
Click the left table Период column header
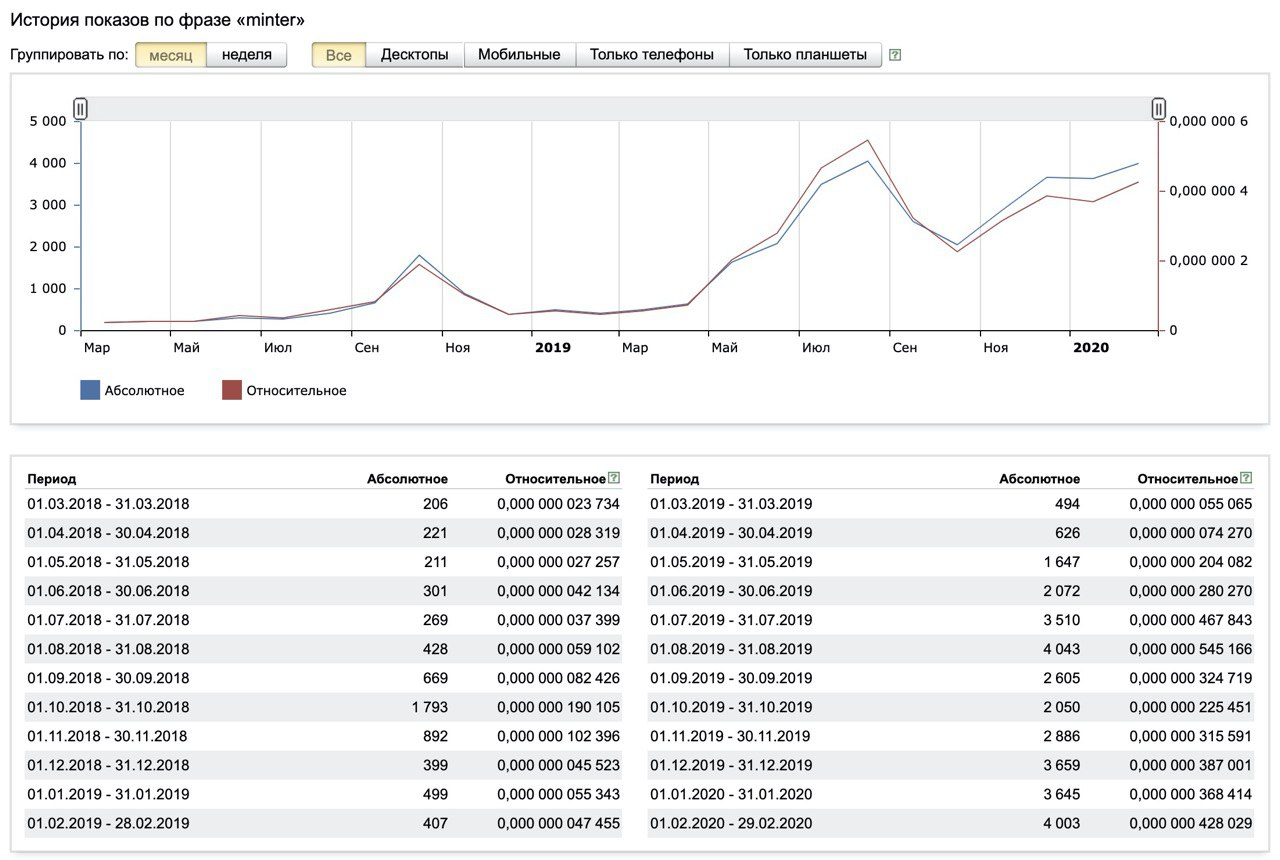(x=52, y=479)
